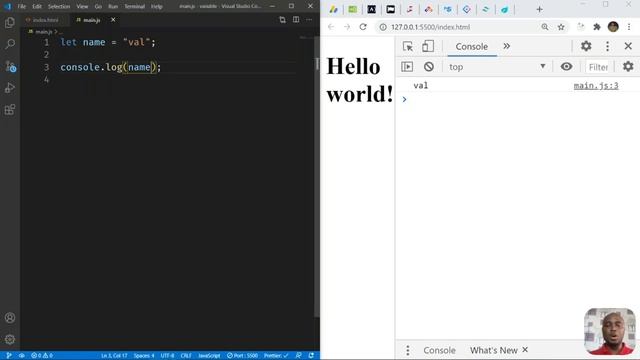
Task: Open the Chrome extensions puzzle icon
Action: 597,27
